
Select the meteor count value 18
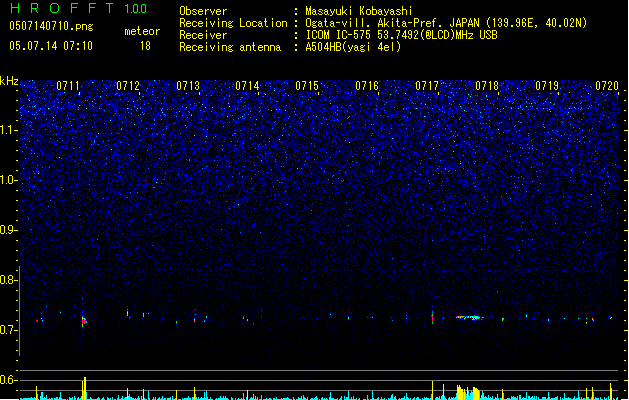point(145,46)
